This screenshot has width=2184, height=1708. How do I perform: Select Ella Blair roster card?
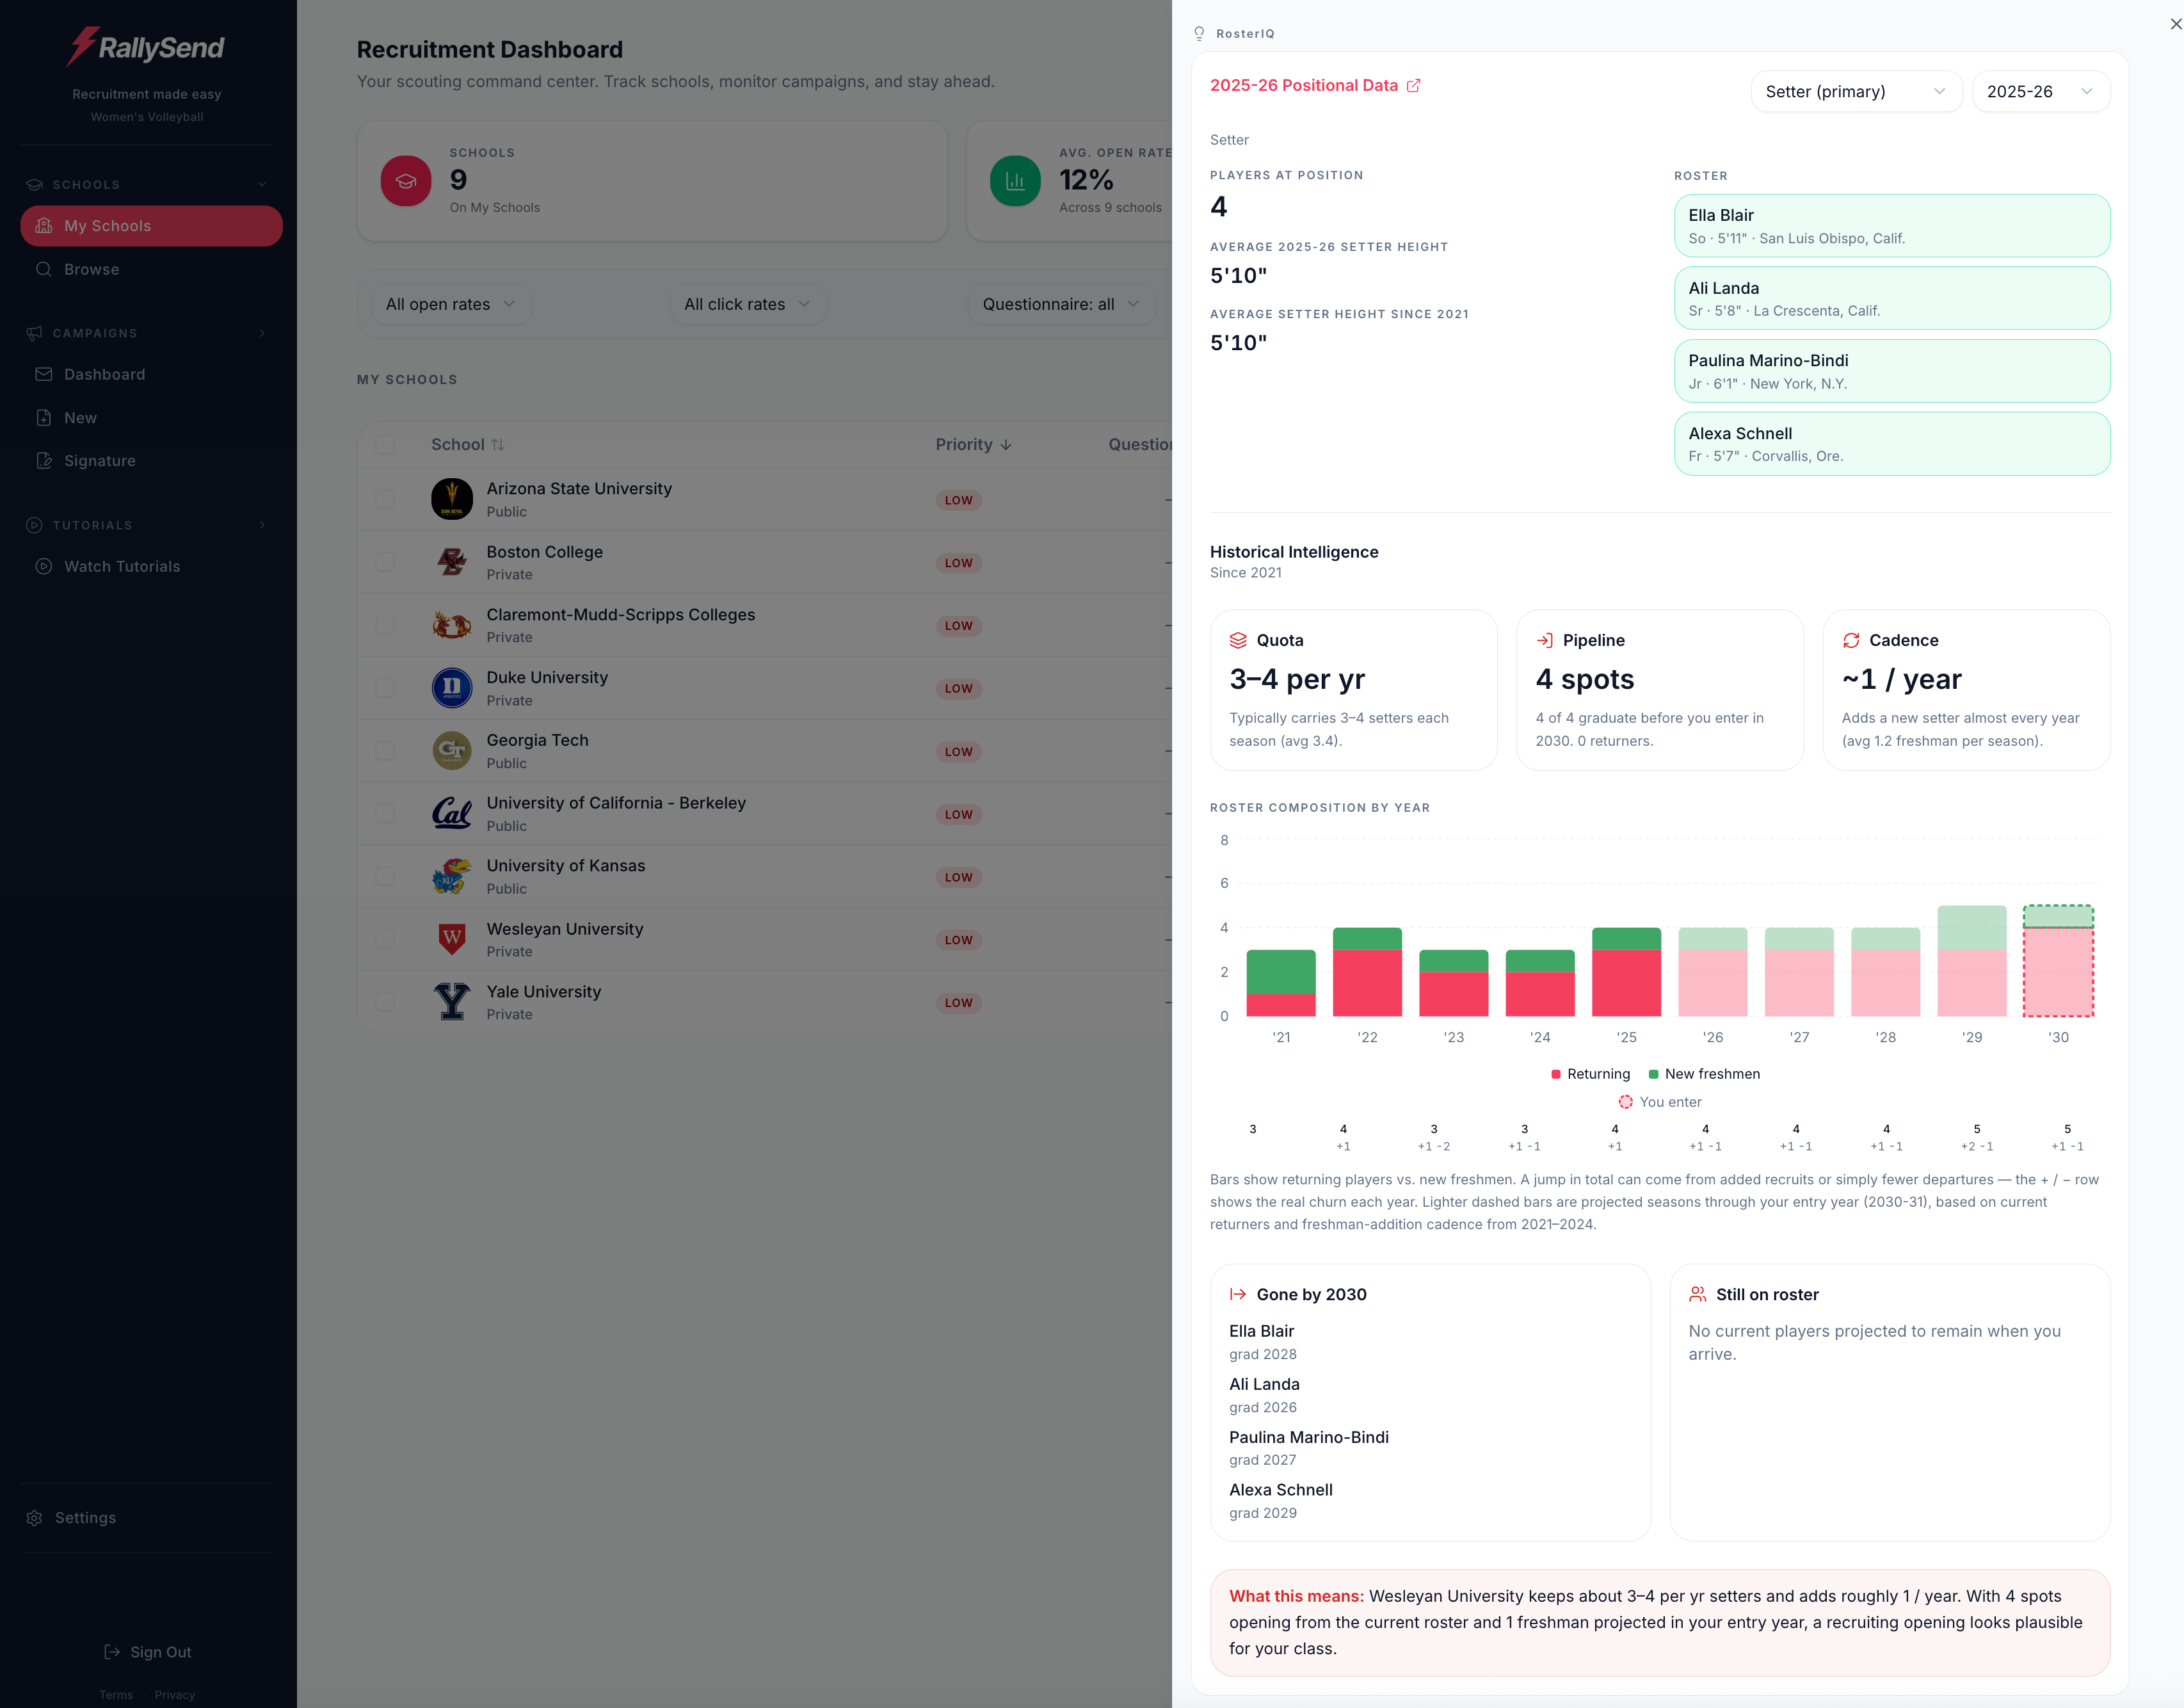pyautogui.click(x=1892, y=226)
